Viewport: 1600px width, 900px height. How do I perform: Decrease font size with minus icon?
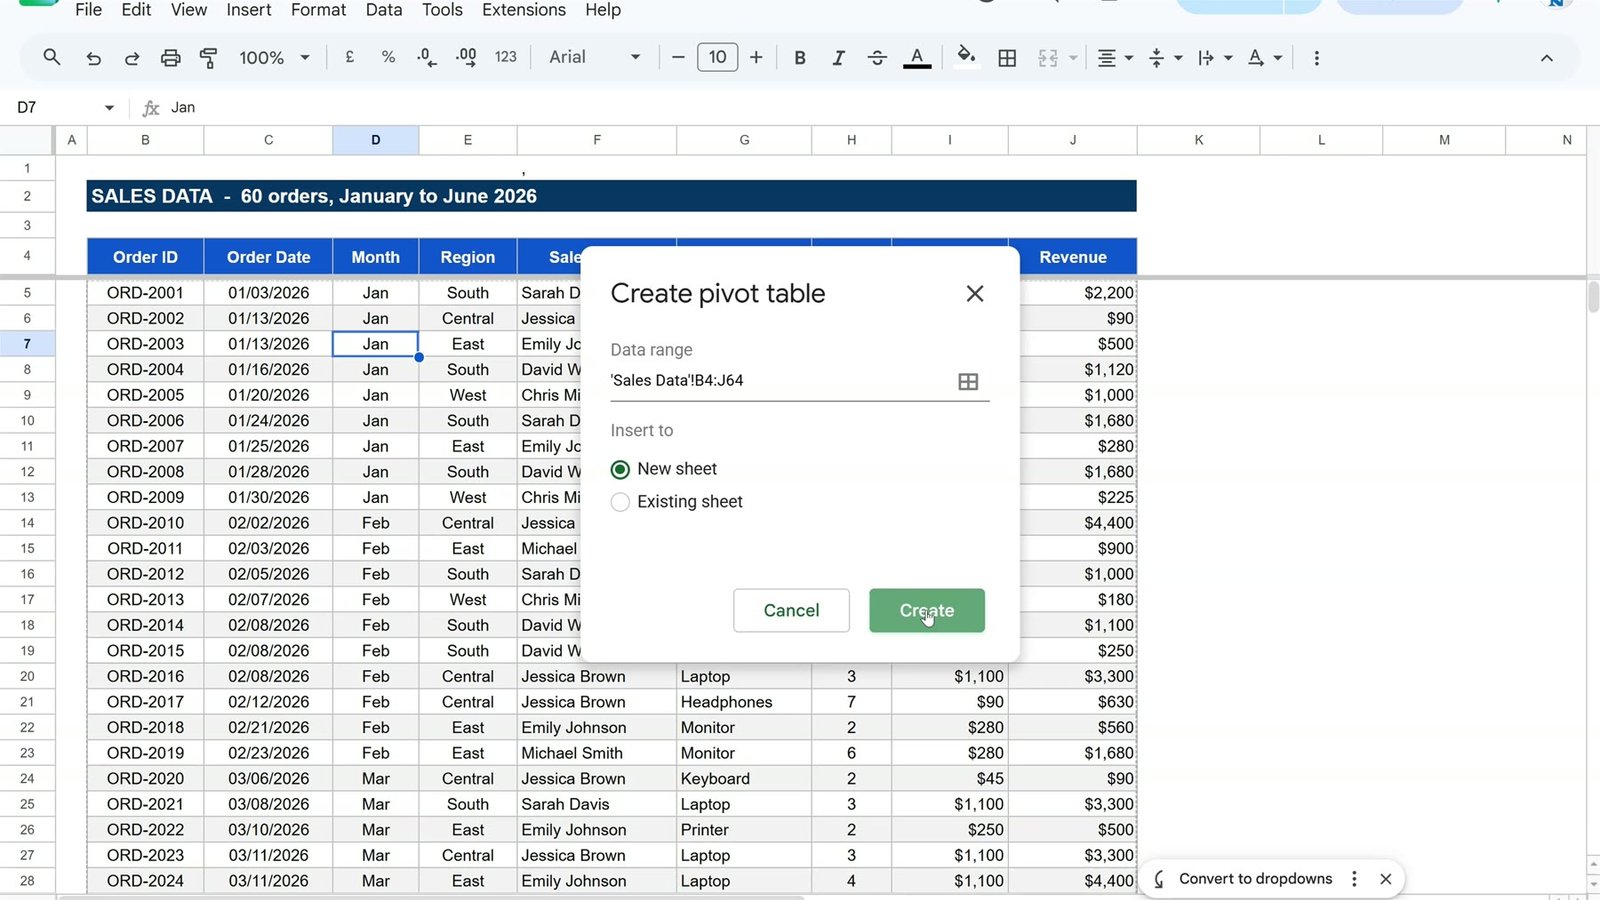click(x=678, y=58)
